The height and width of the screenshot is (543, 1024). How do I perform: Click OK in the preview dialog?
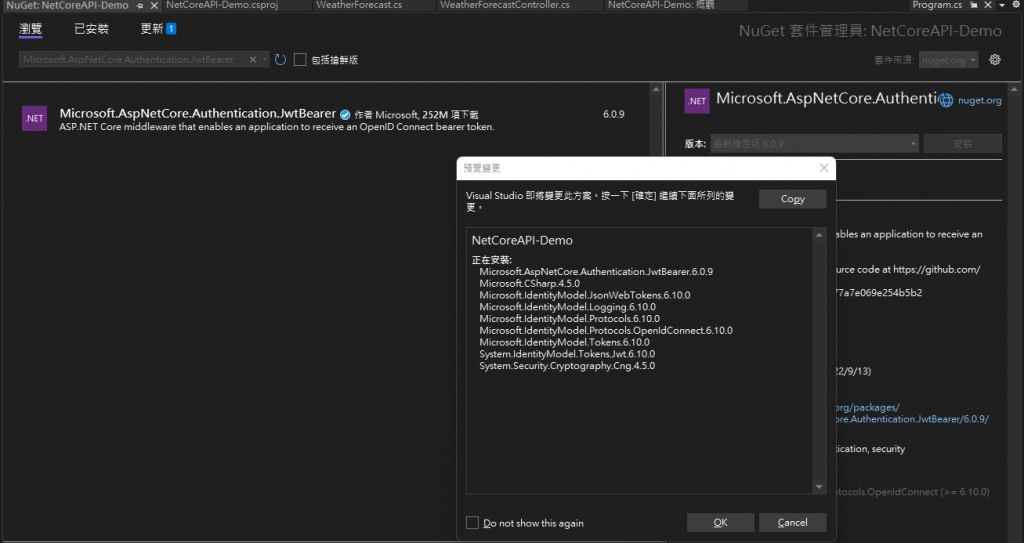click(720, 523)
